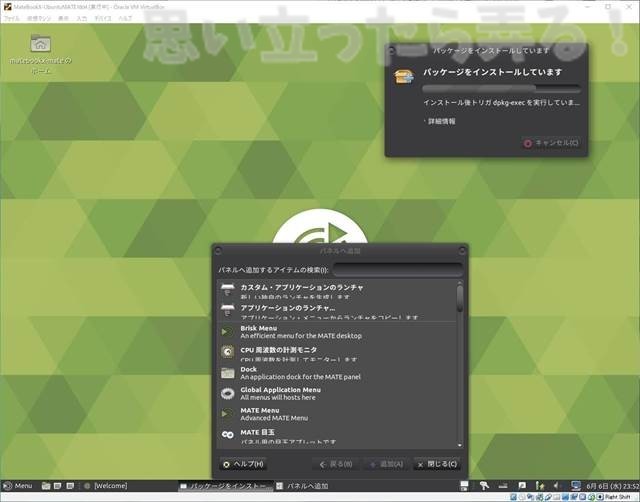640x502 pixels.
Task: Open window menu button of install dialog
Action: coord(392,50)
